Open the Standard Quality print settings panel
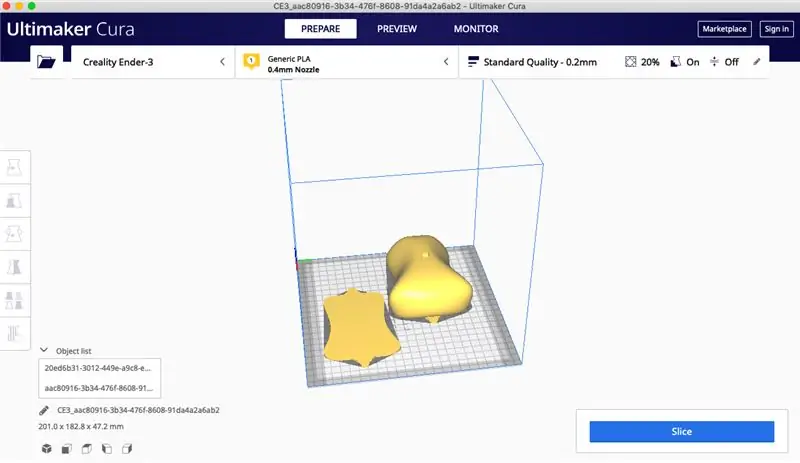 (614, 62)
